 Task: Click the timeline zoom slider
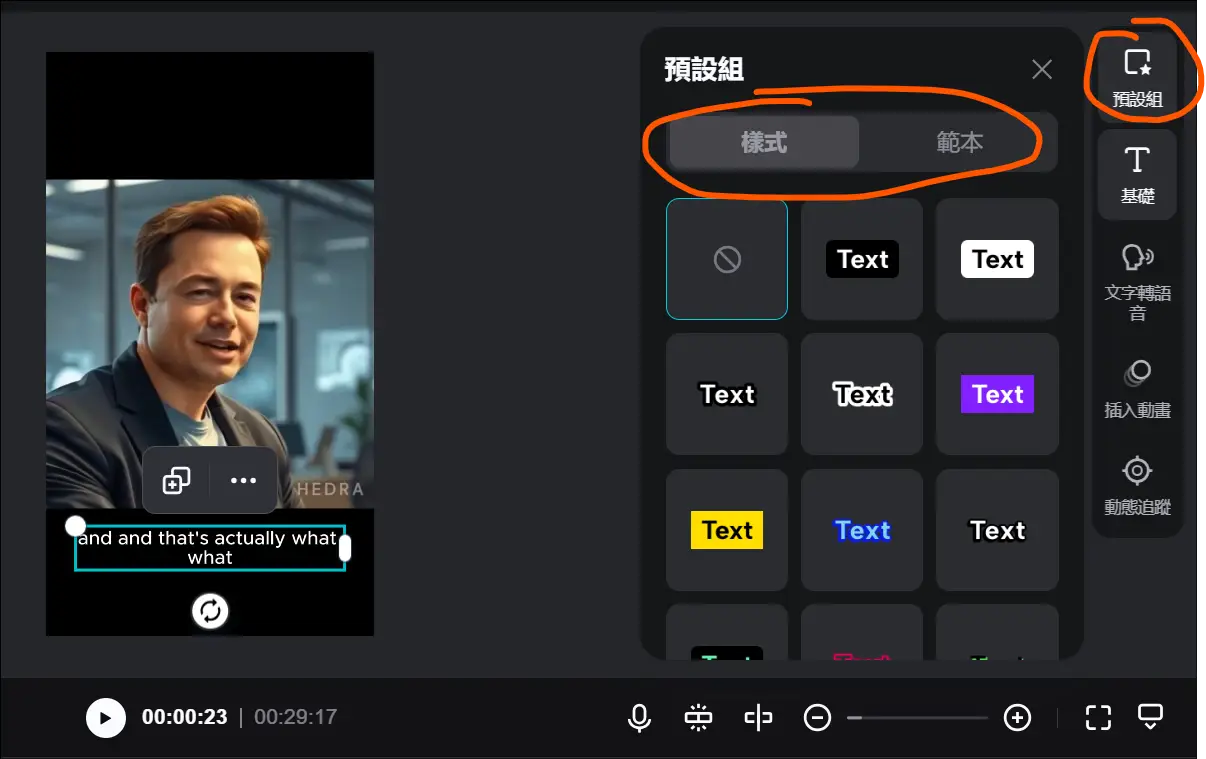[x=917, y=717]
